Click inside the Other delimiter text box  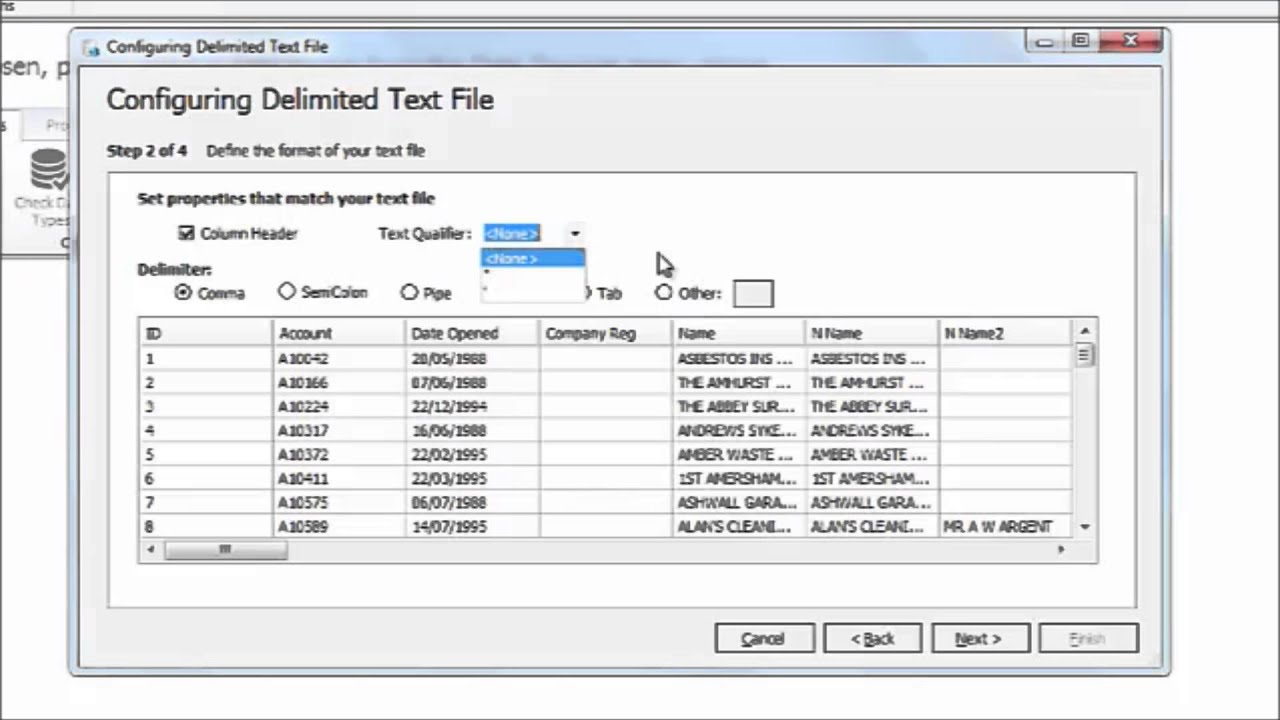click(x=752, y=293)
